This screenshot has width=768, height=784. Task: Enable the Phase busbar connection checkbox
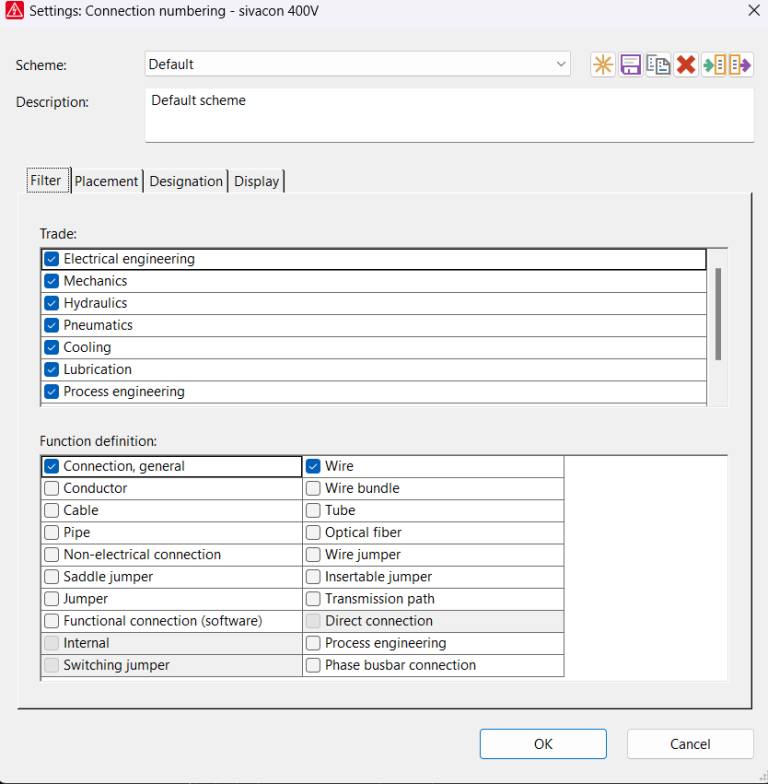point(313,665)
